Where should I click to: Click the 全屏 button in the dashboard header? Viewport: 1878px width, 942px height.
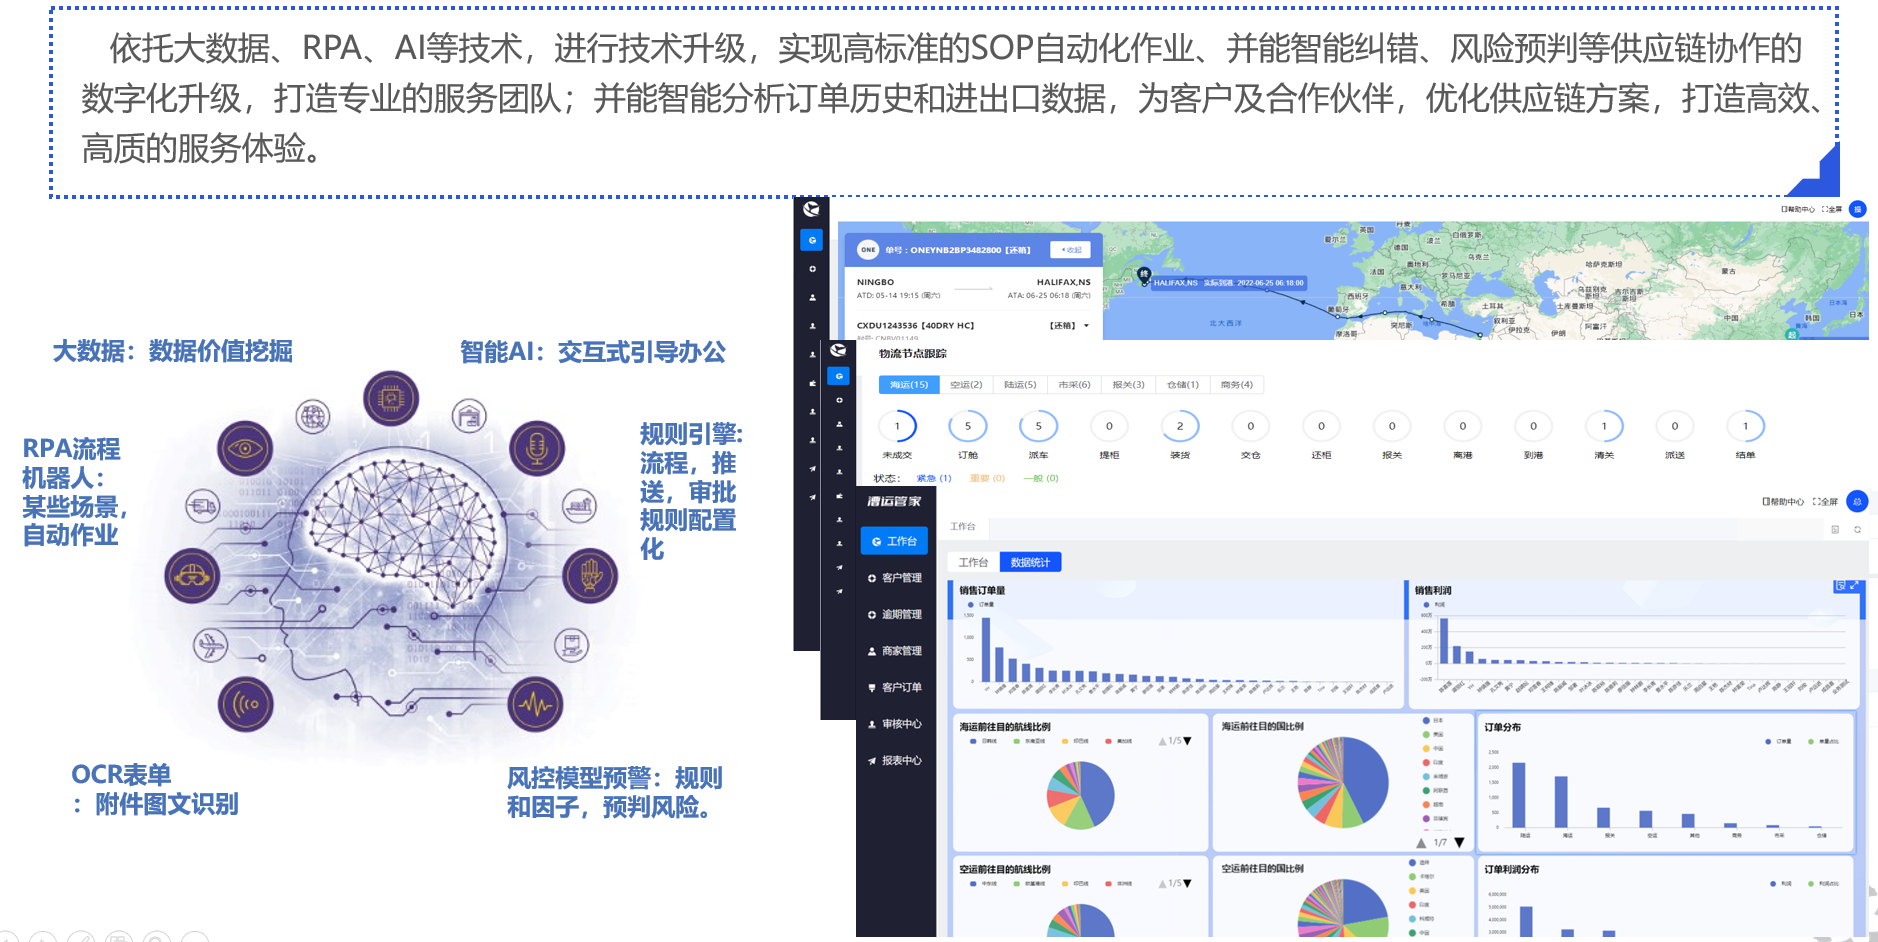[1825, 502]
